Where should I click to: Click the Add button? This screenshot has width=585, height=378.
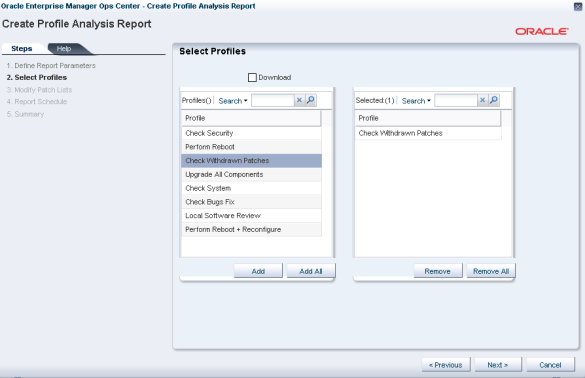(x=258, y=271)
